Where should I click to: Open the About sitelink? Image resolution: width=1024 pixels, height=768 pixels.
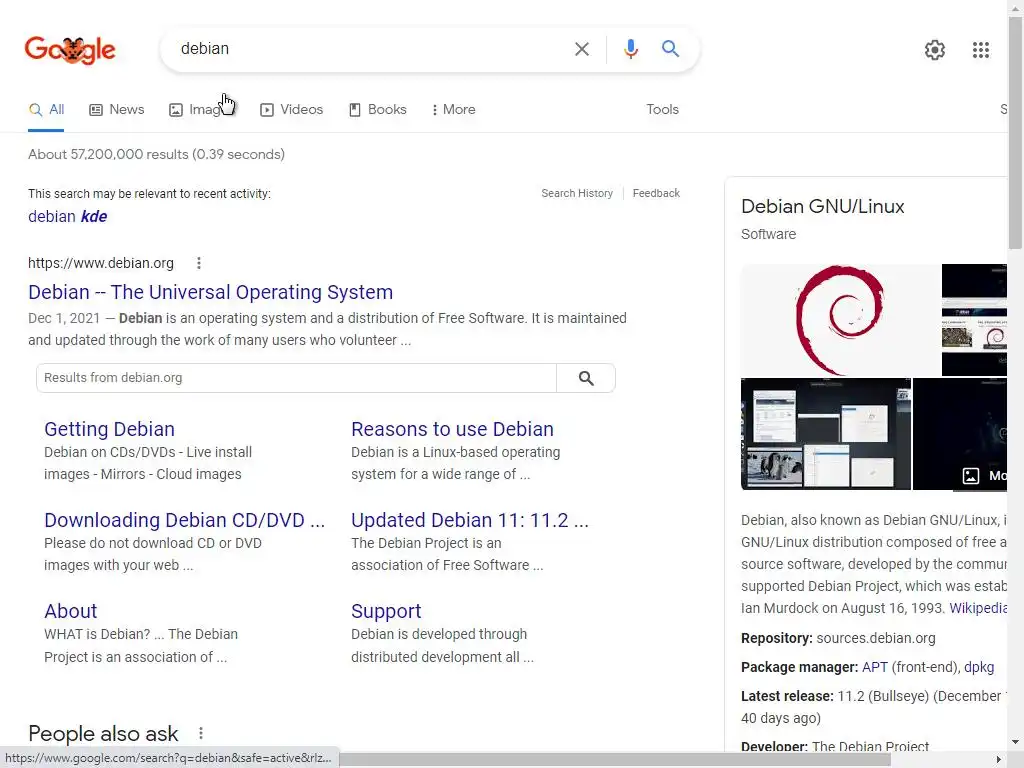click(x=71, y=611)
